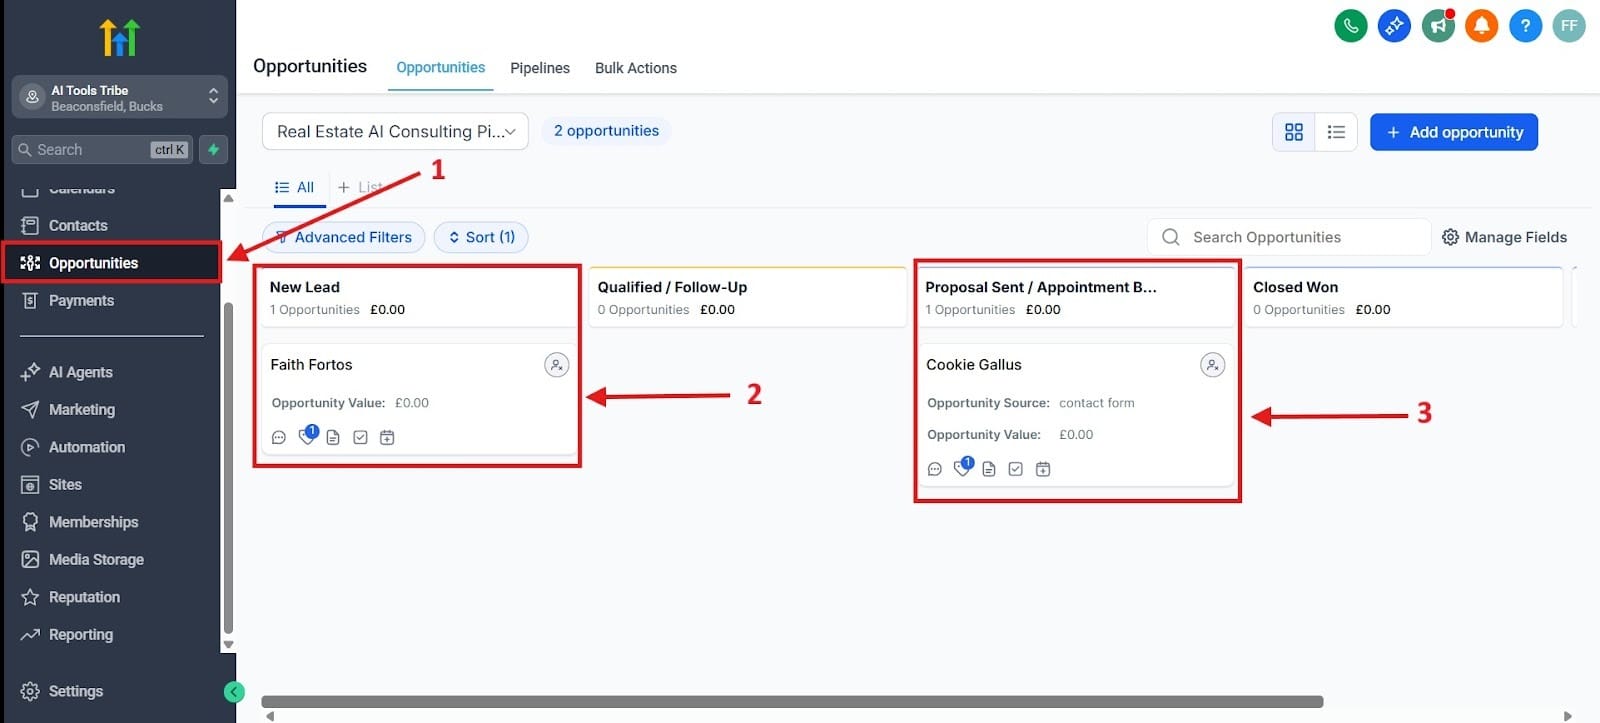Open the orange notifications bell
The width and height of the screenshot is (1600, 723).
click(x=1481, y=26)
